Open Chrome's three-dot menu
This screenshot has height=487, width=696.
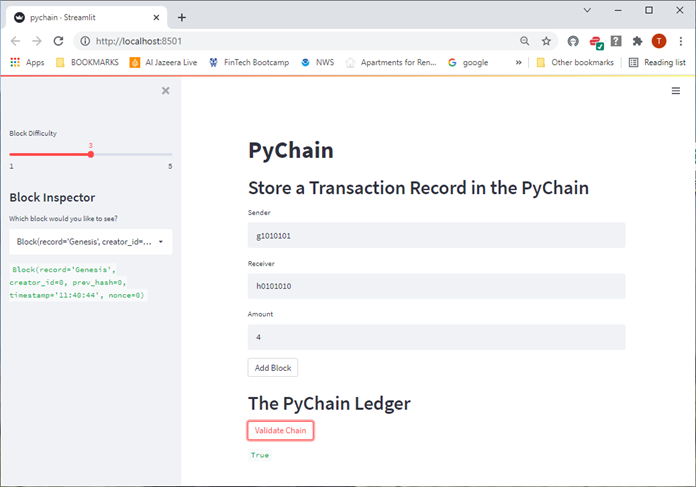point(680,41)
